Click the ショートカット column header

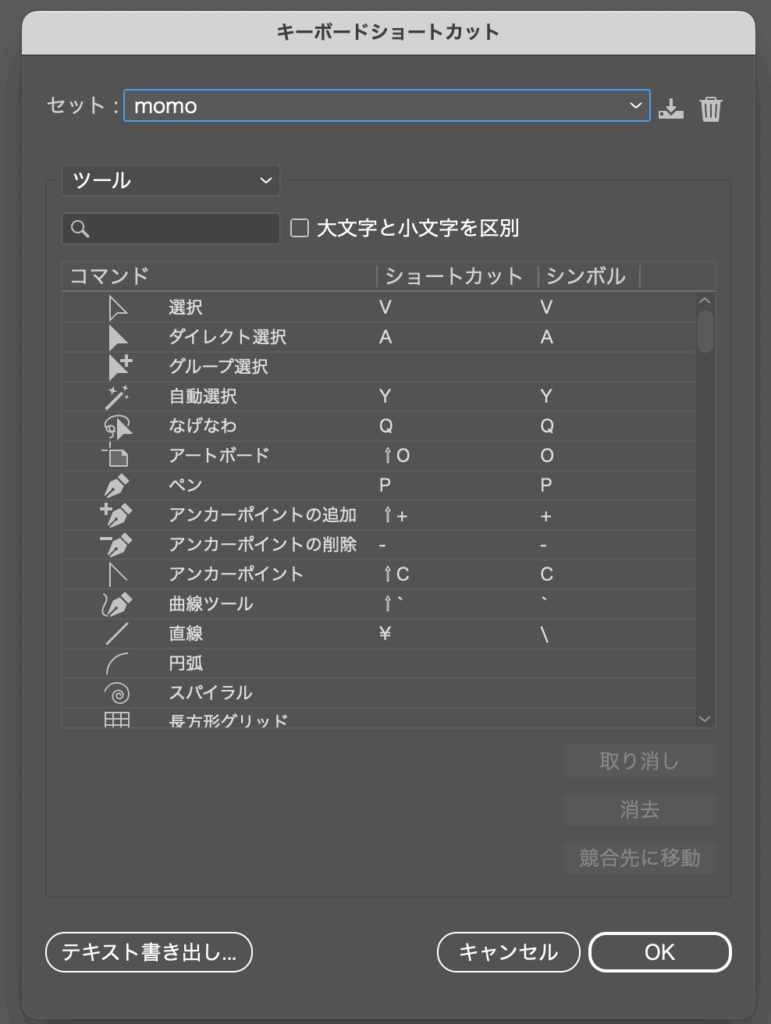(454, 276)
